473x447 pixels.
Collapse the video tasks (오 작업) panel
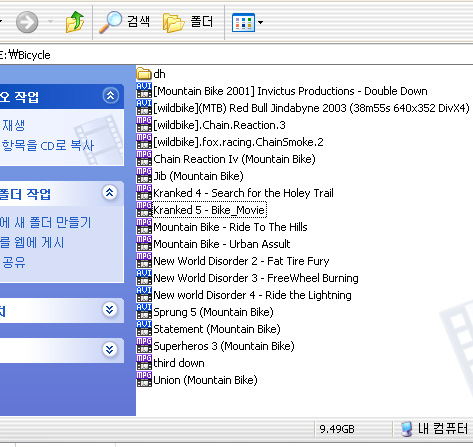(110, 96)
